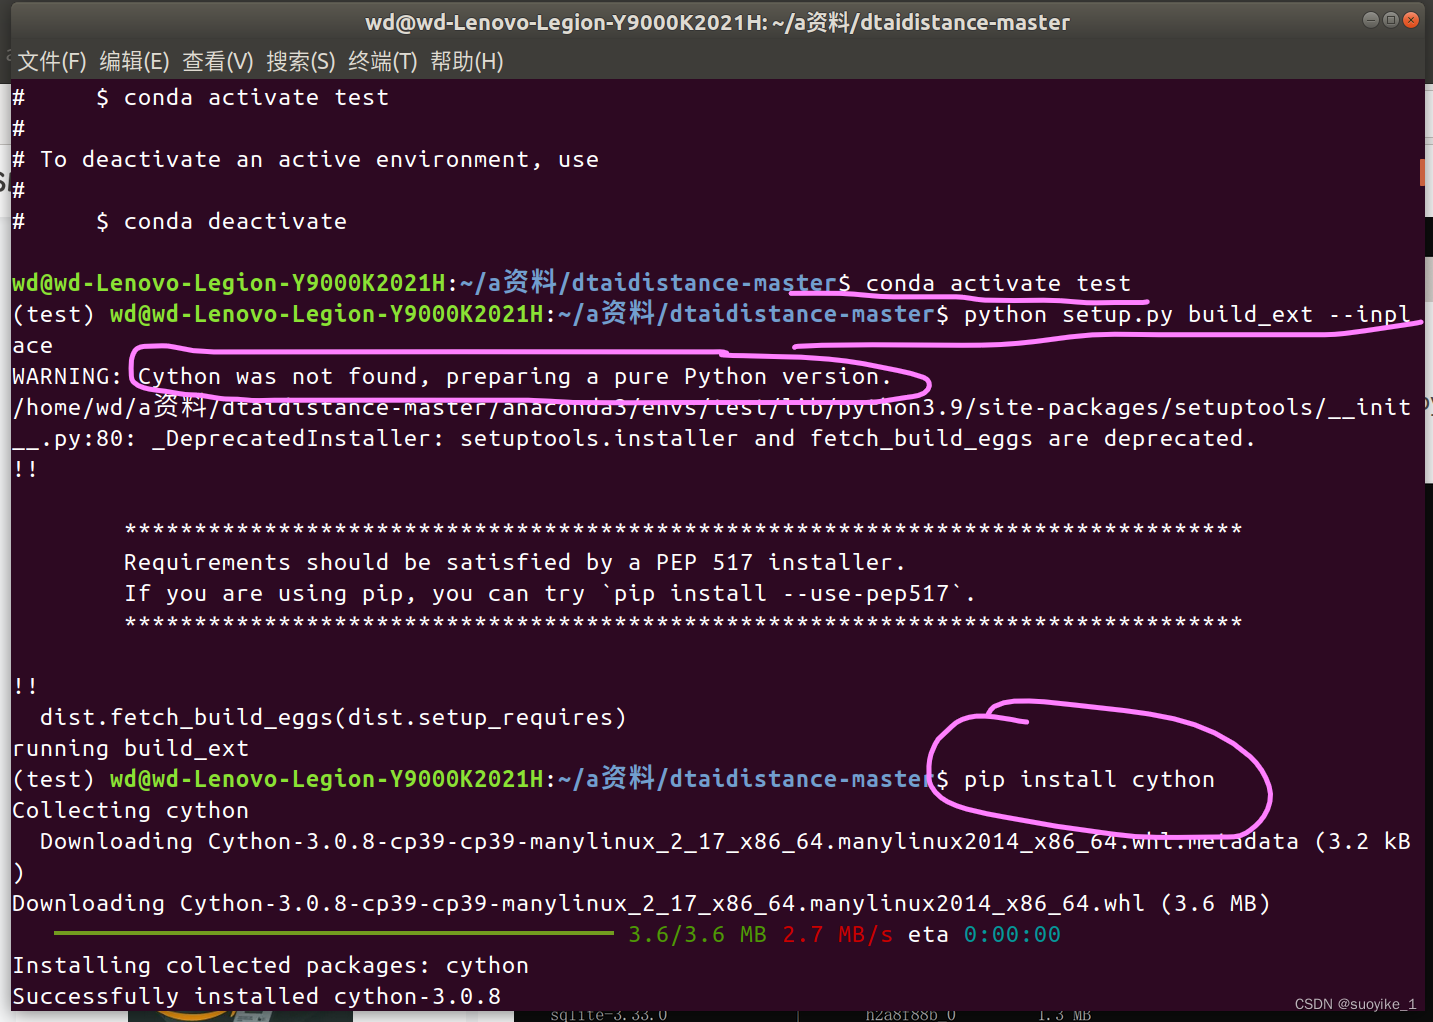Click the CSDN @suoyike_1 watermark text
Image resolution: width=1433 pixels, height=1022 pixels.
tap(1355, 1003)
